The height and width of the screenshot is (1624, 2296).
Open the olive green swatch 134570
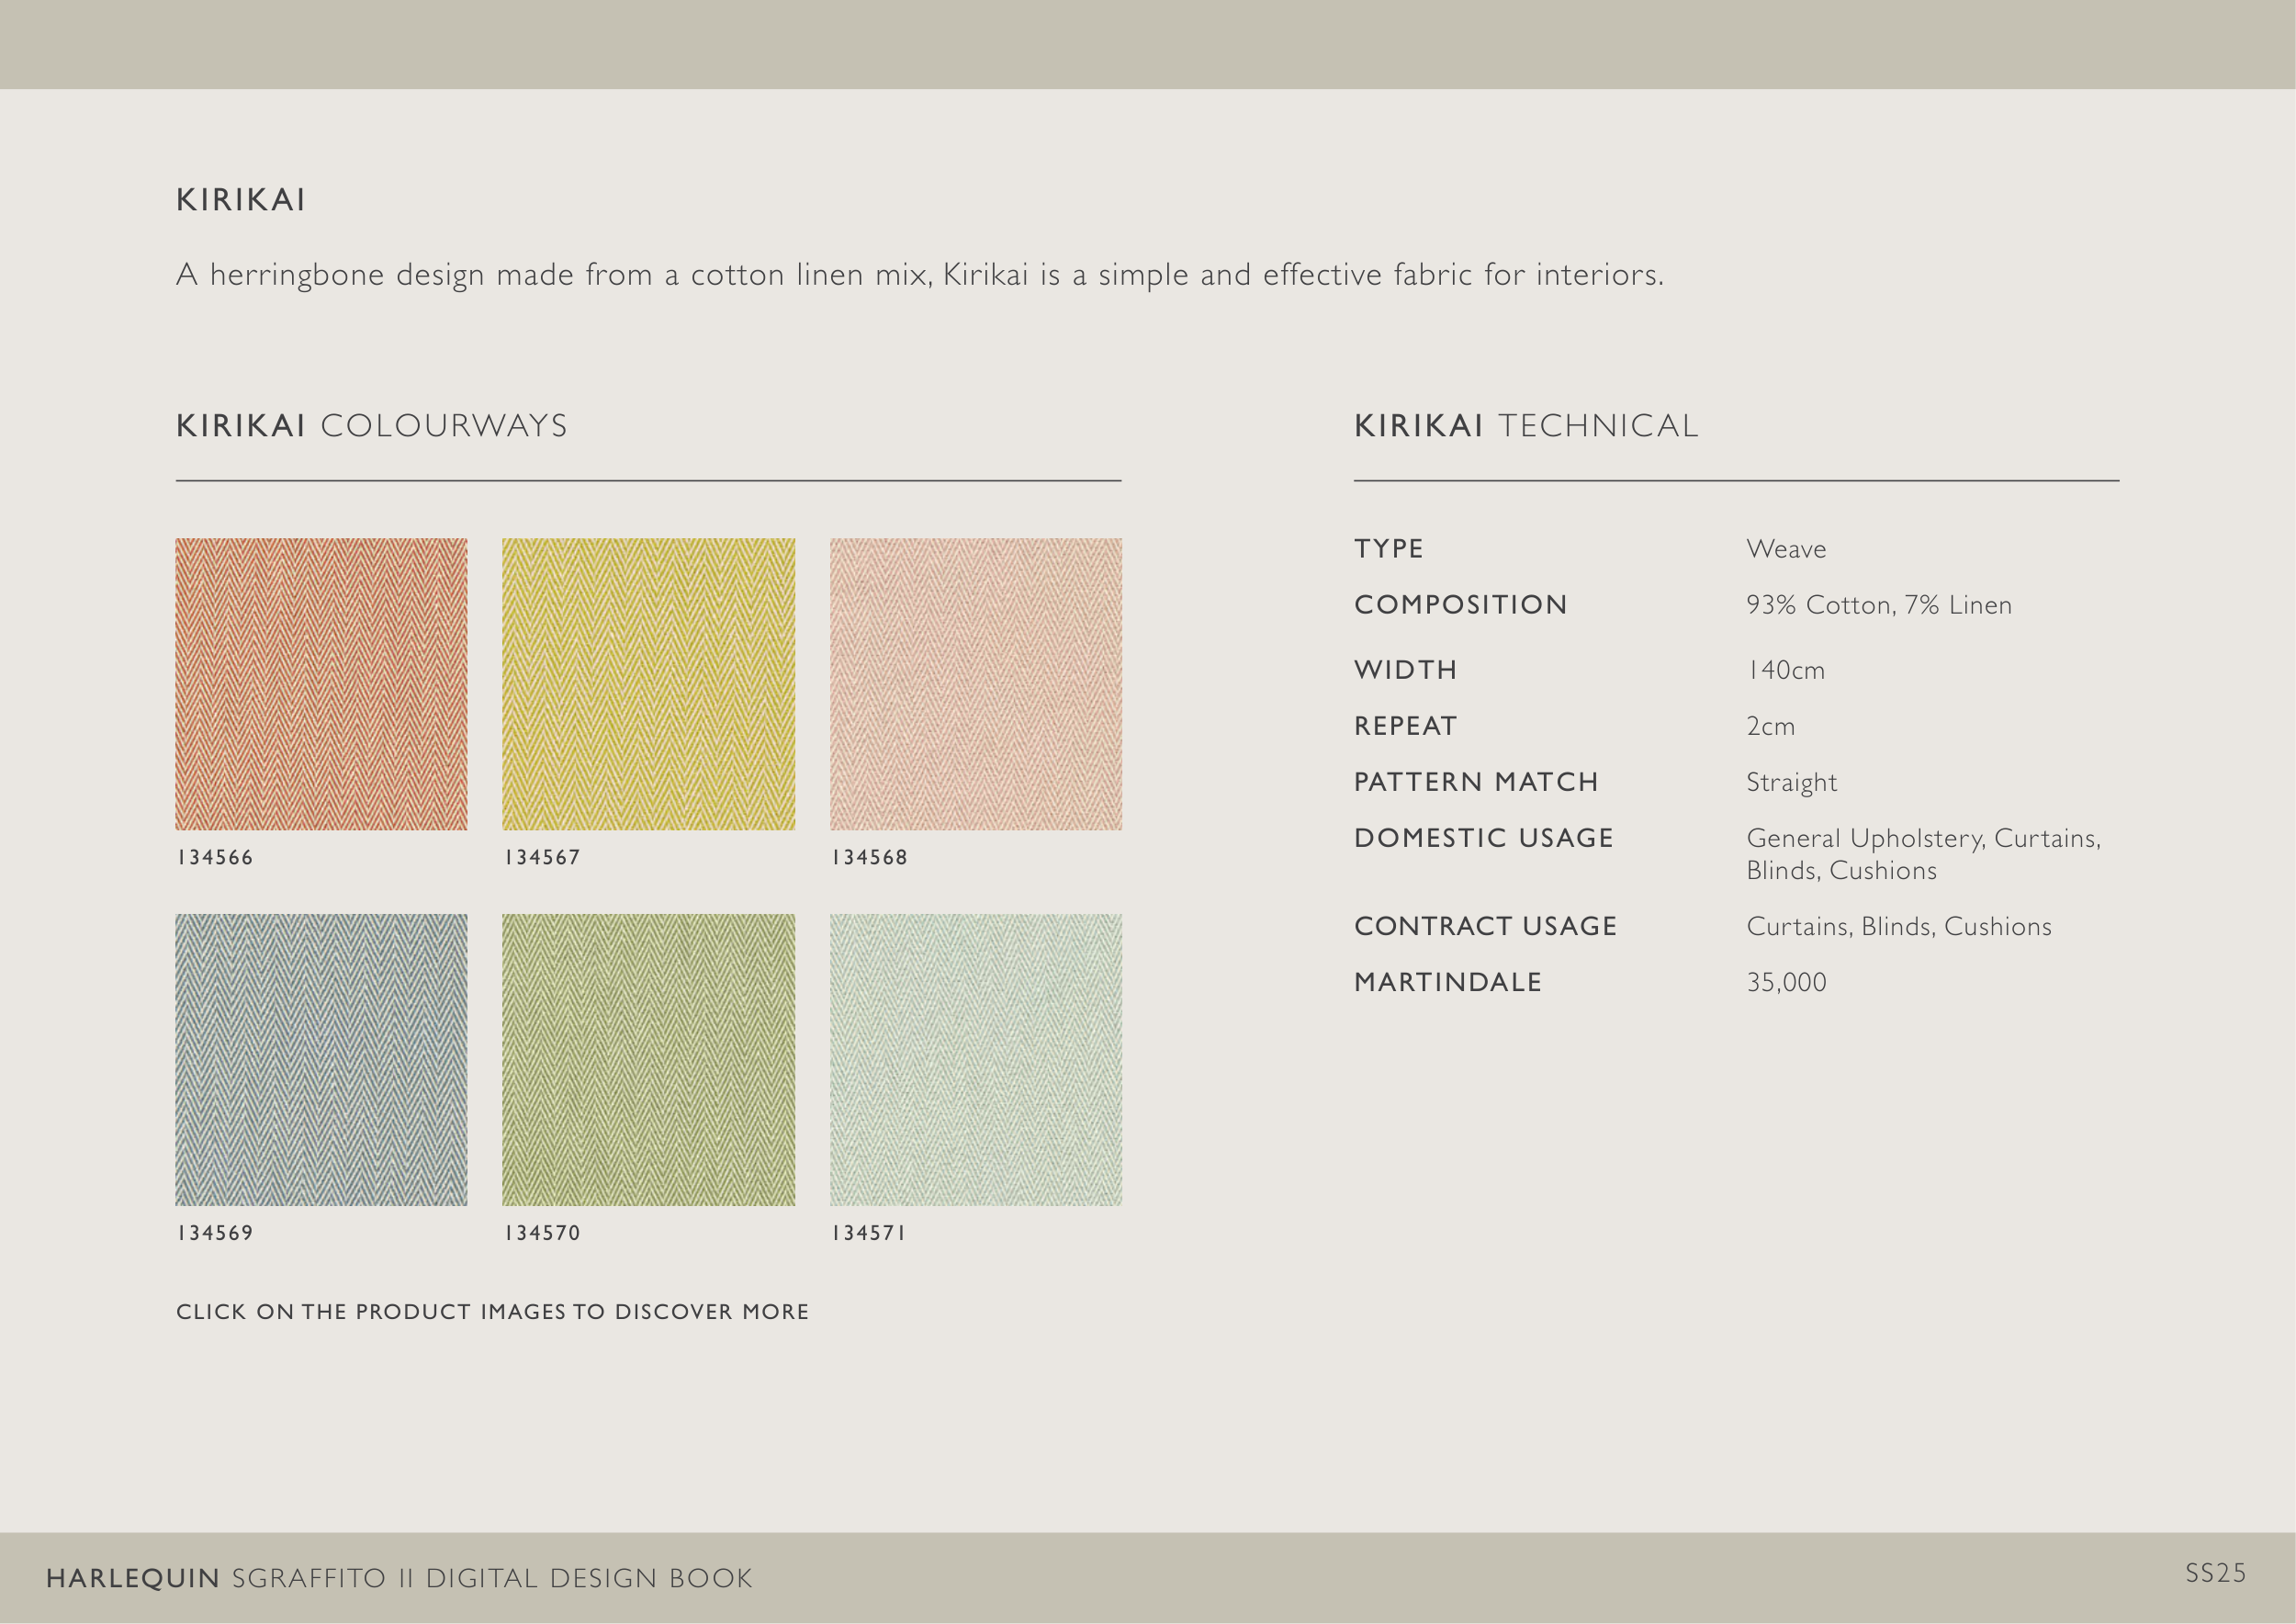pyautogui.click(x=648, y=1059)
